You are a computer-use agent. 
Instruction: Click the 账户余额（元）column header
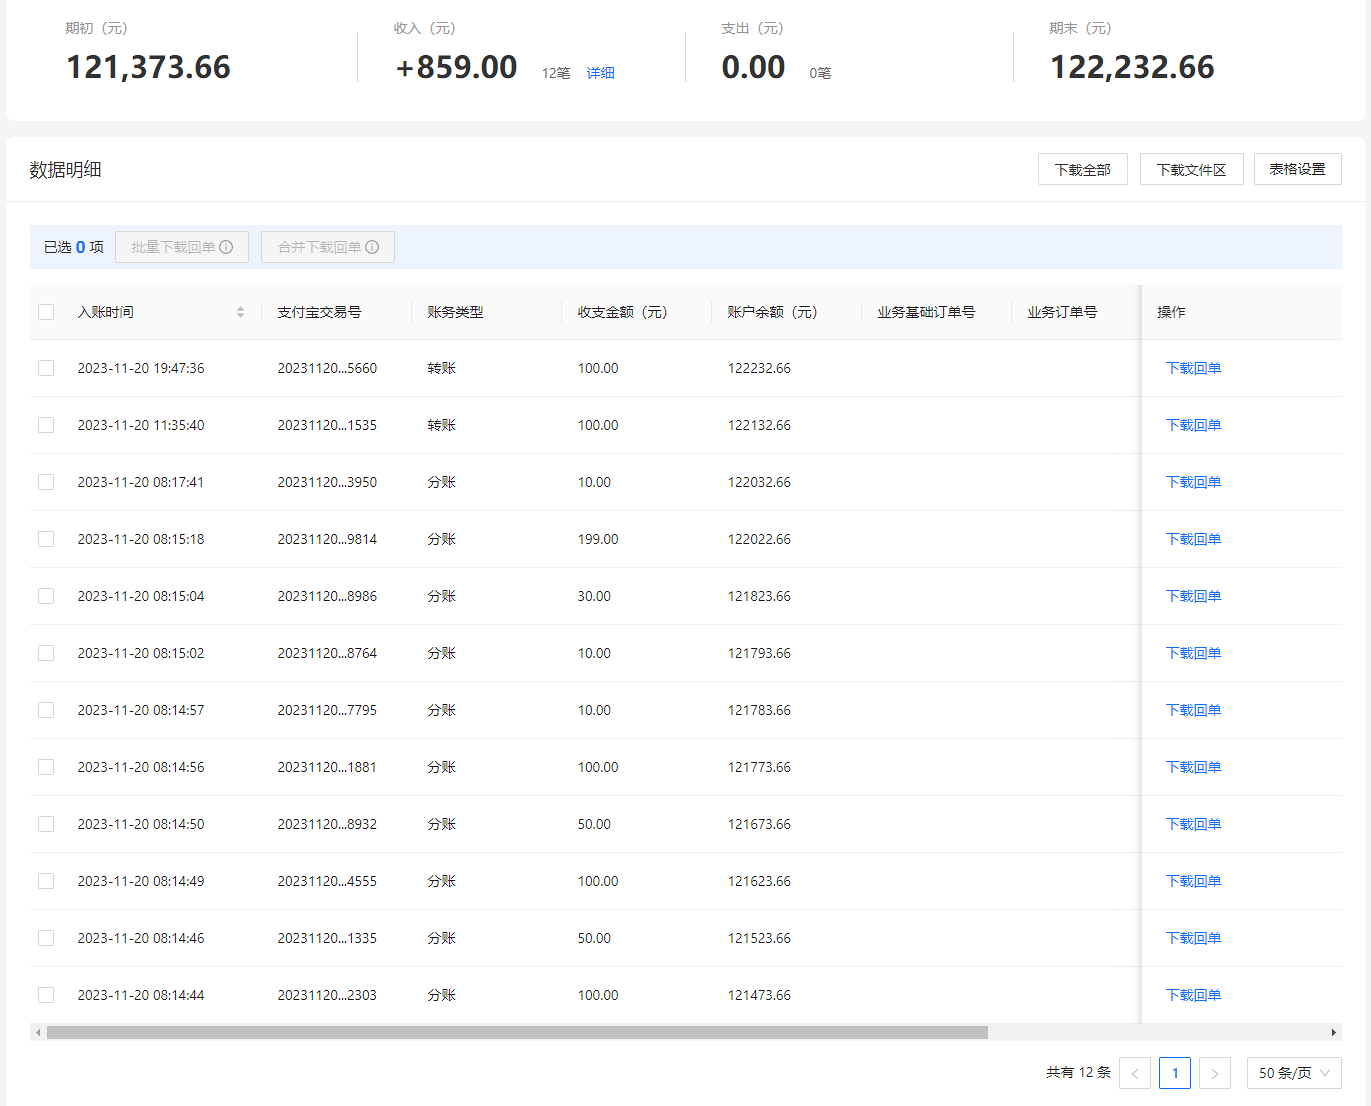click(773, 312)
